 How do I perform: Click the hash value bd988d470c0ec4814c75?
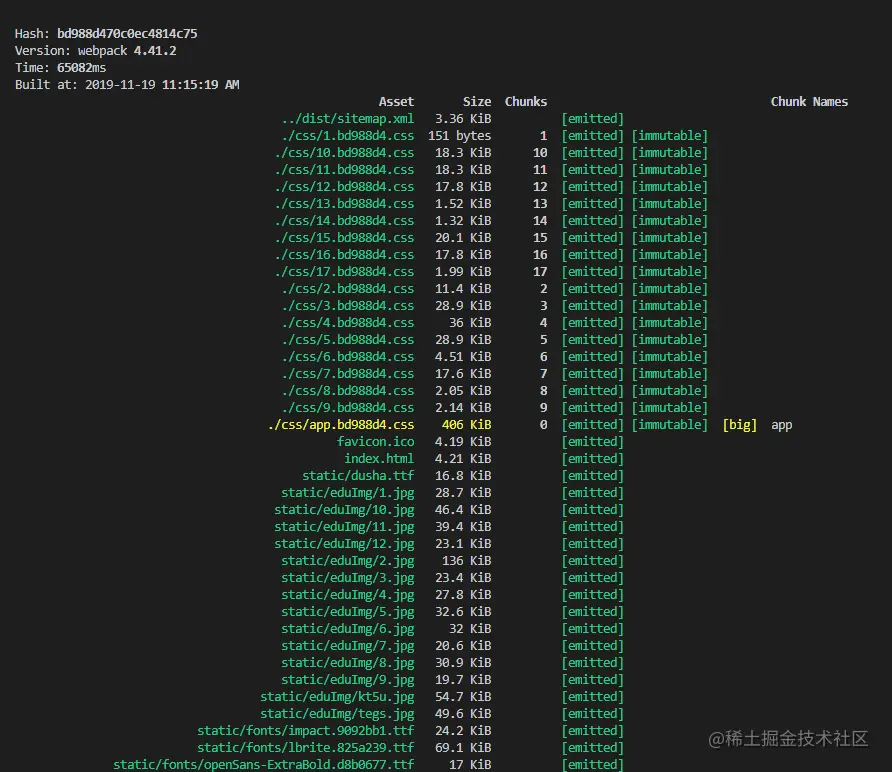[127, 34]
